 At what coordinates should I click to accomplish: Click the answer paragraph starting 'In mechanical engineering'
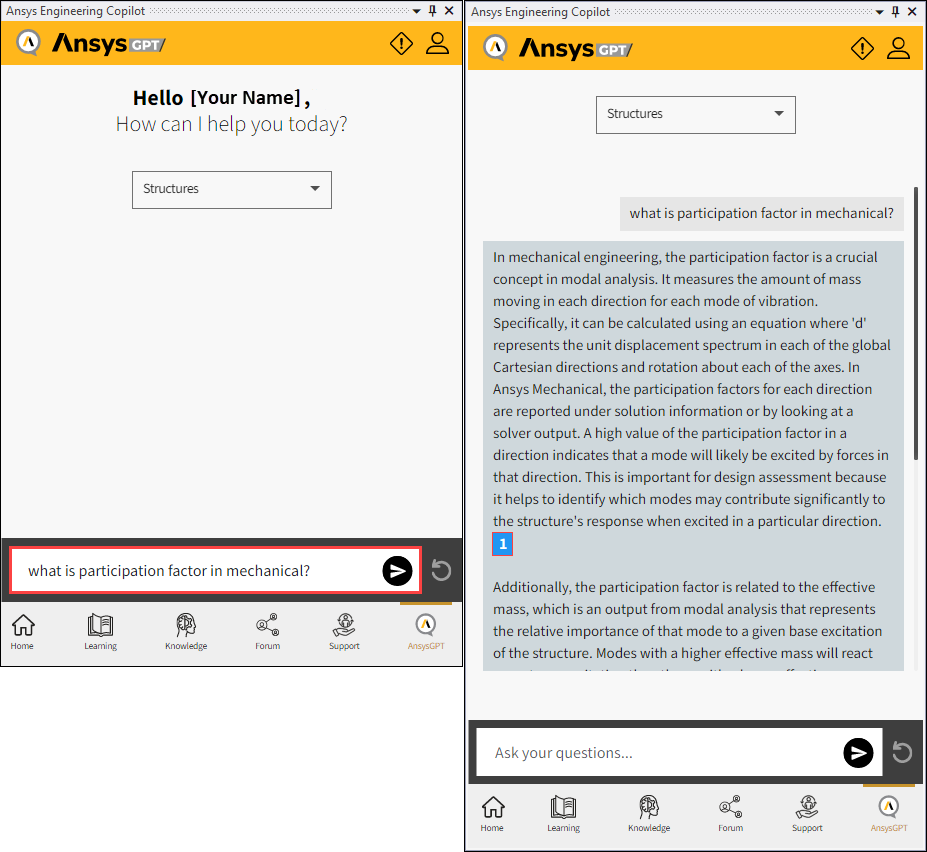point(693,389)
